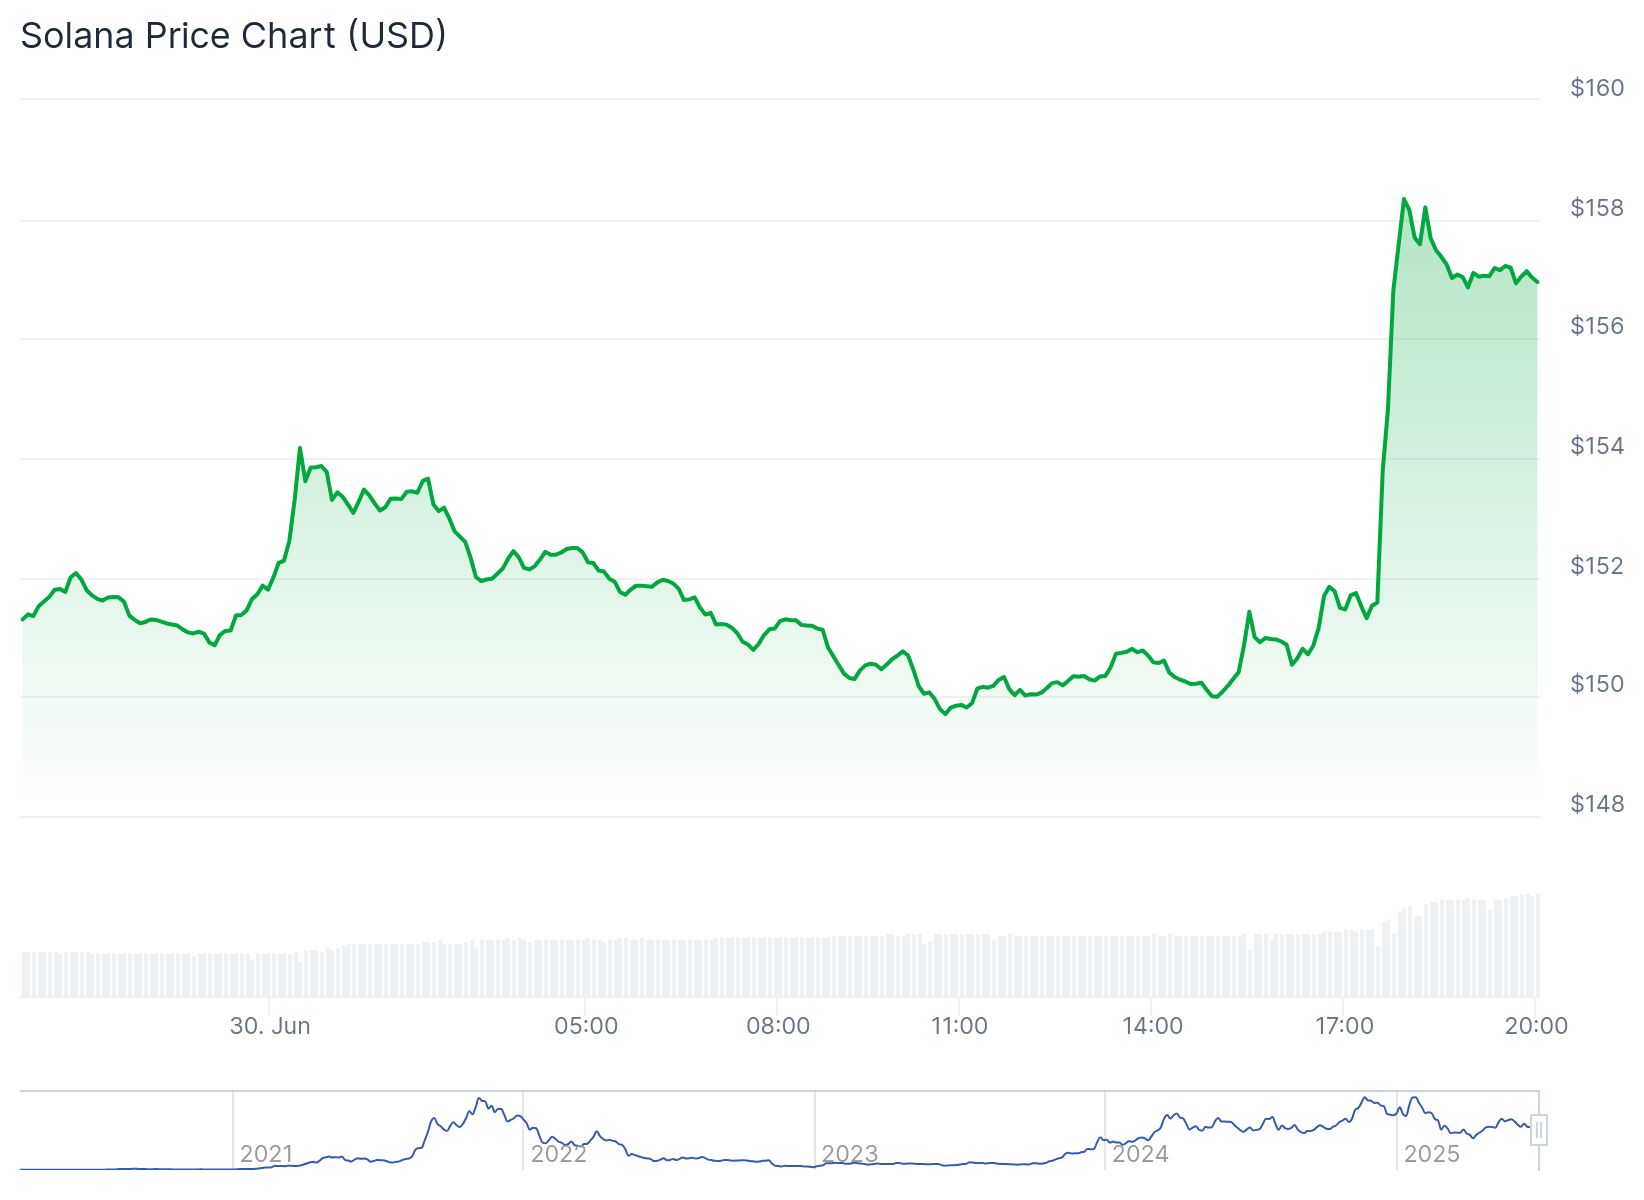Click the navigator range handle at right edge
This screenshot has height=1200, width=1644.
(1539, 1130)
